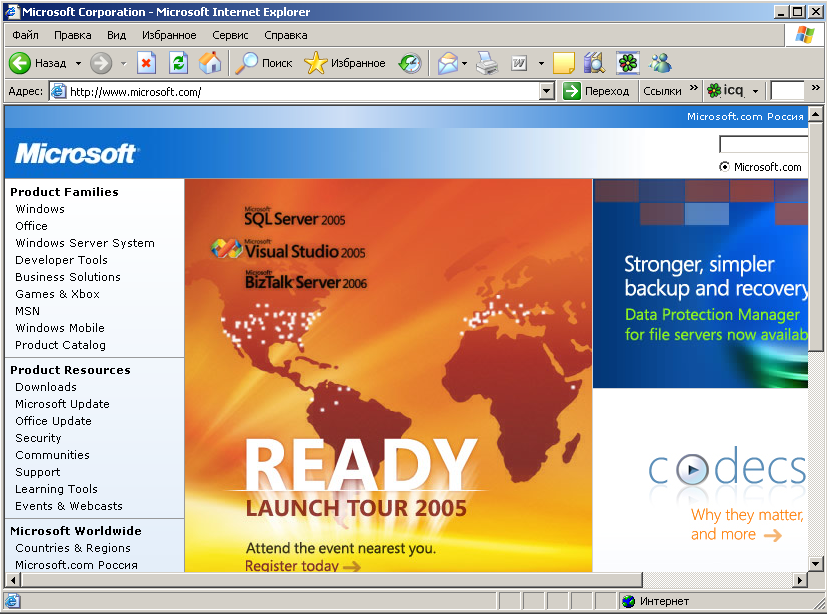Screen dimensions: 827x614
Task: Click the page icon in address bar
Action: [x=59, y=92]
